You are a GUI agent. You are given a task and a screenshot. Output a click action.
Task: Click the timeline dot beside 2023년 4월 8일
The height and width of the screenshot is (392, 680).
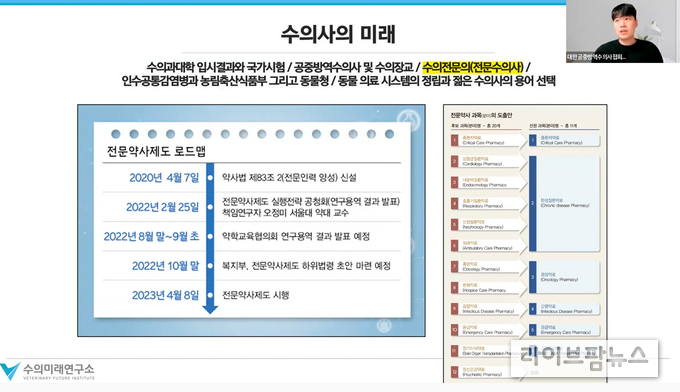(x=210, y=295)
